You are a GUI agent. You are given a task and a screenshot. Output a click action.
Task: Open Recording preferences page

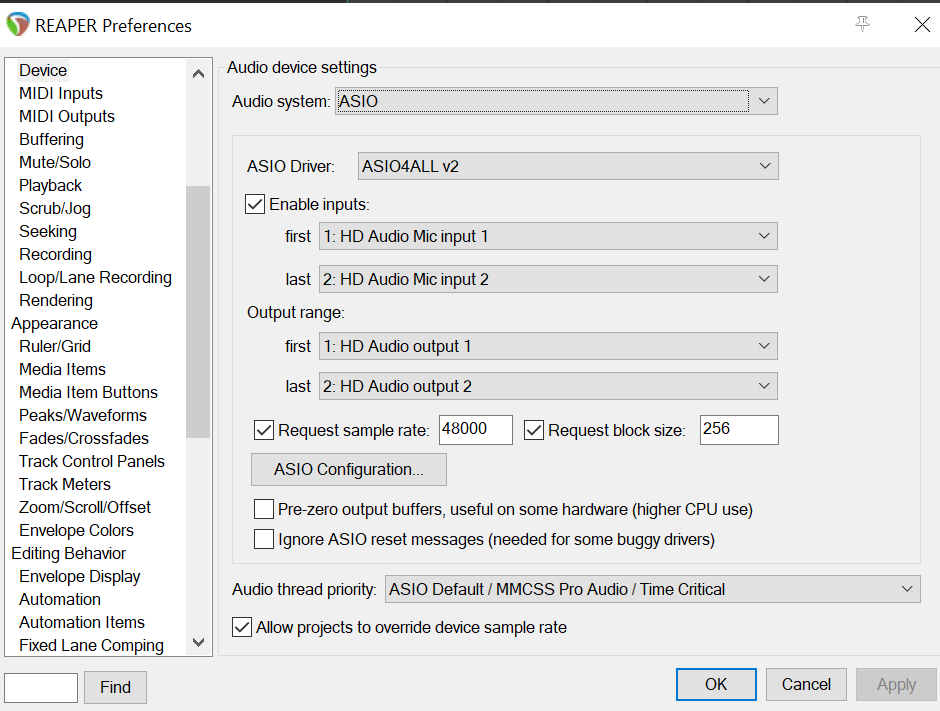(x=55, y=254)
